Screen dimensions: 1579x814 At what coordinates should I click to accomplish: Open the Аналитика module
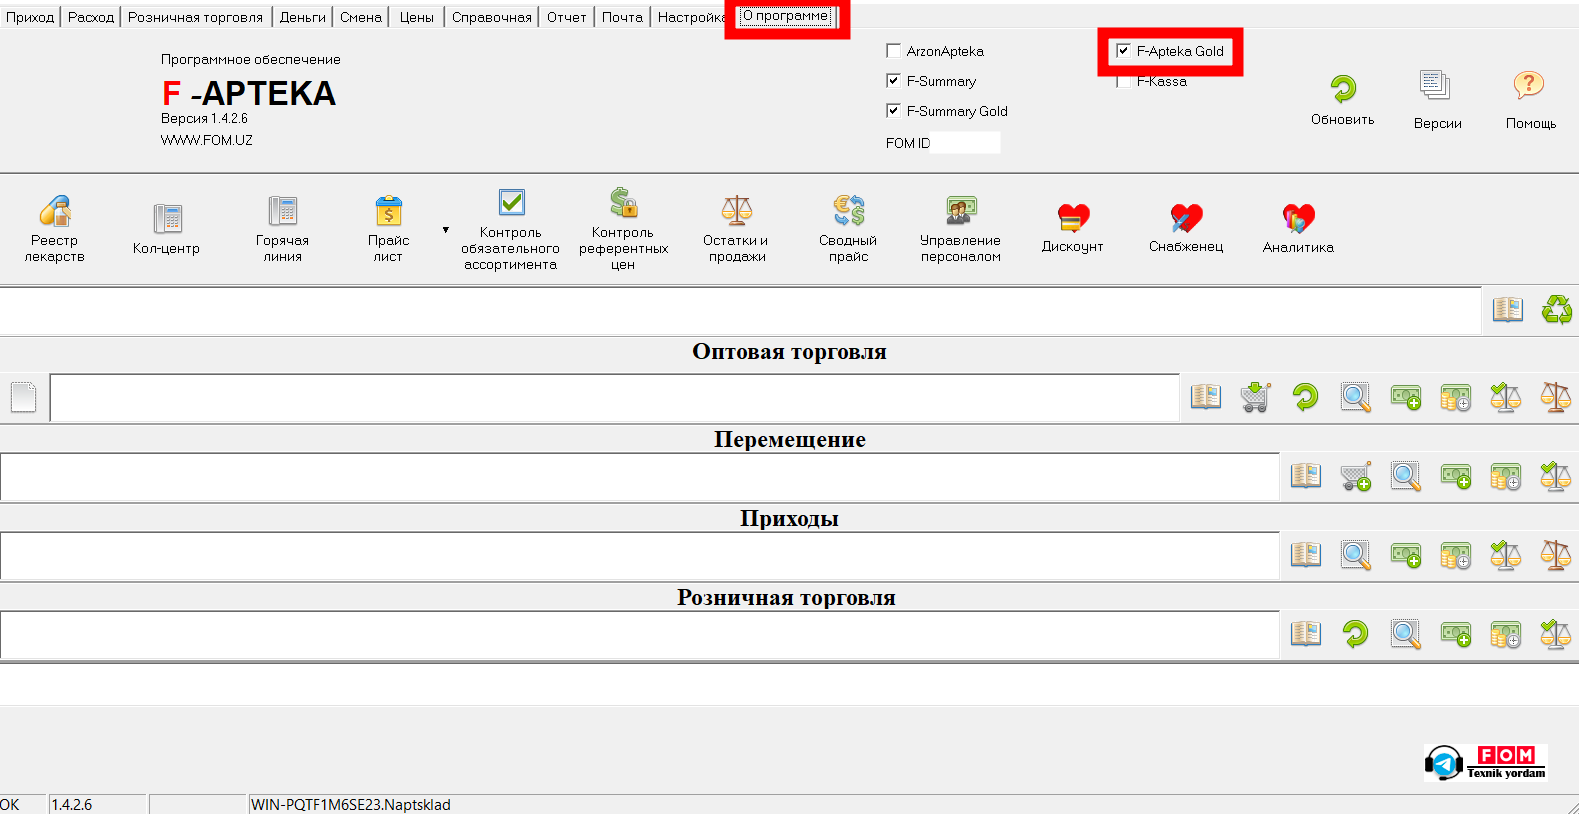coord(1298,228)
